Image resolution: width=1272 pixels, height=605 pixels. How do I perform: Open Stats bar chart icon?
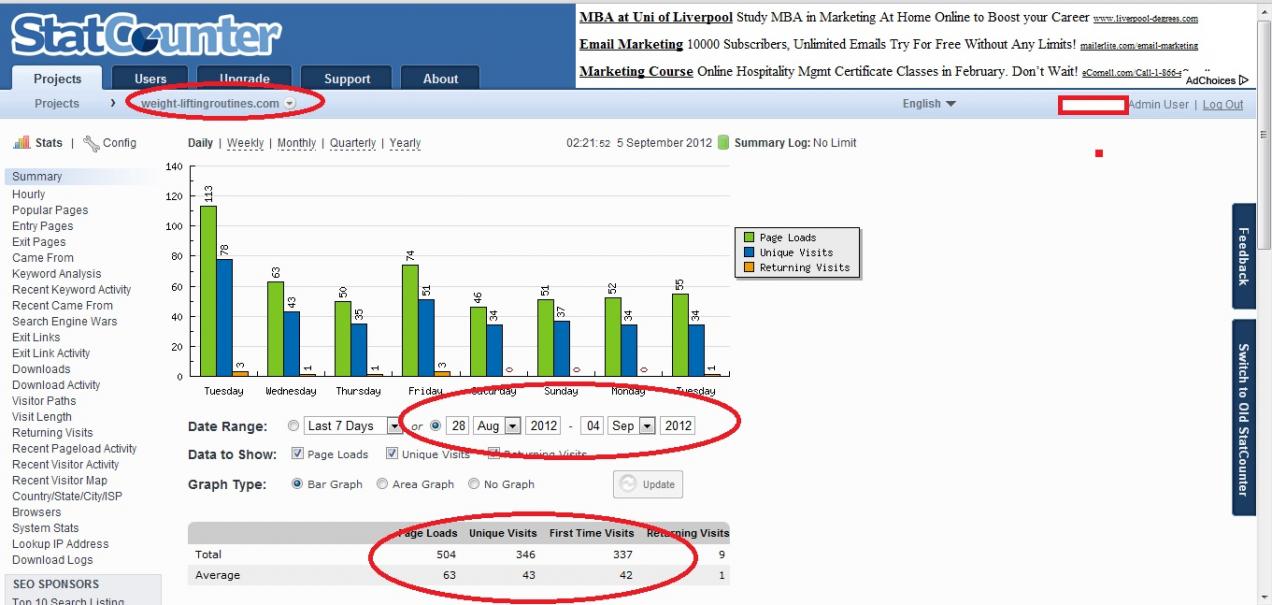[21, 143]
